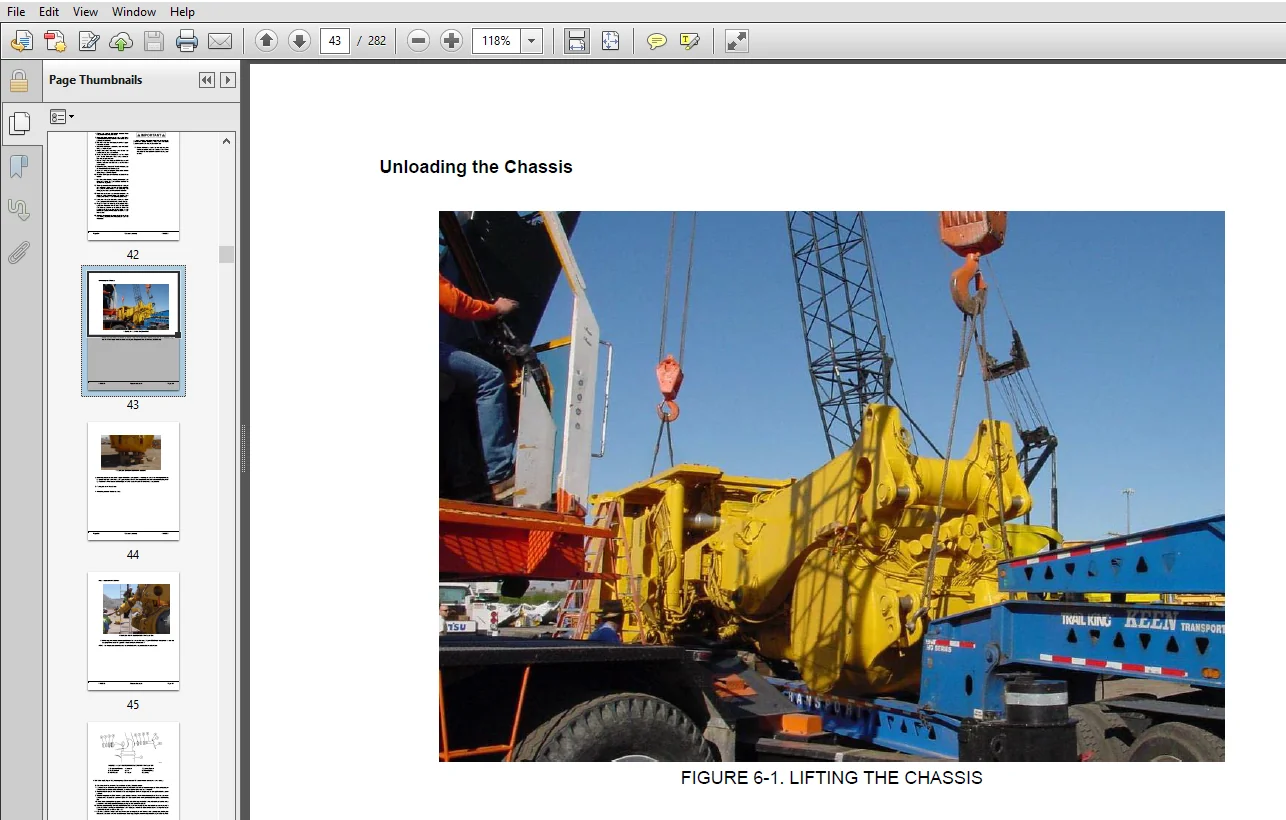Click the Create PDF toolbar icon
Screen dimensions: 1286x820
(55, 41)
